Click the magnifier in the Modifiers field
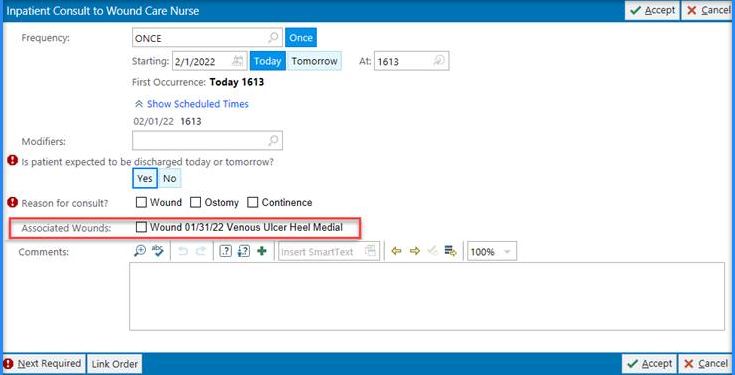Screen dimensions: 735x375 click(x=273, y=140)
